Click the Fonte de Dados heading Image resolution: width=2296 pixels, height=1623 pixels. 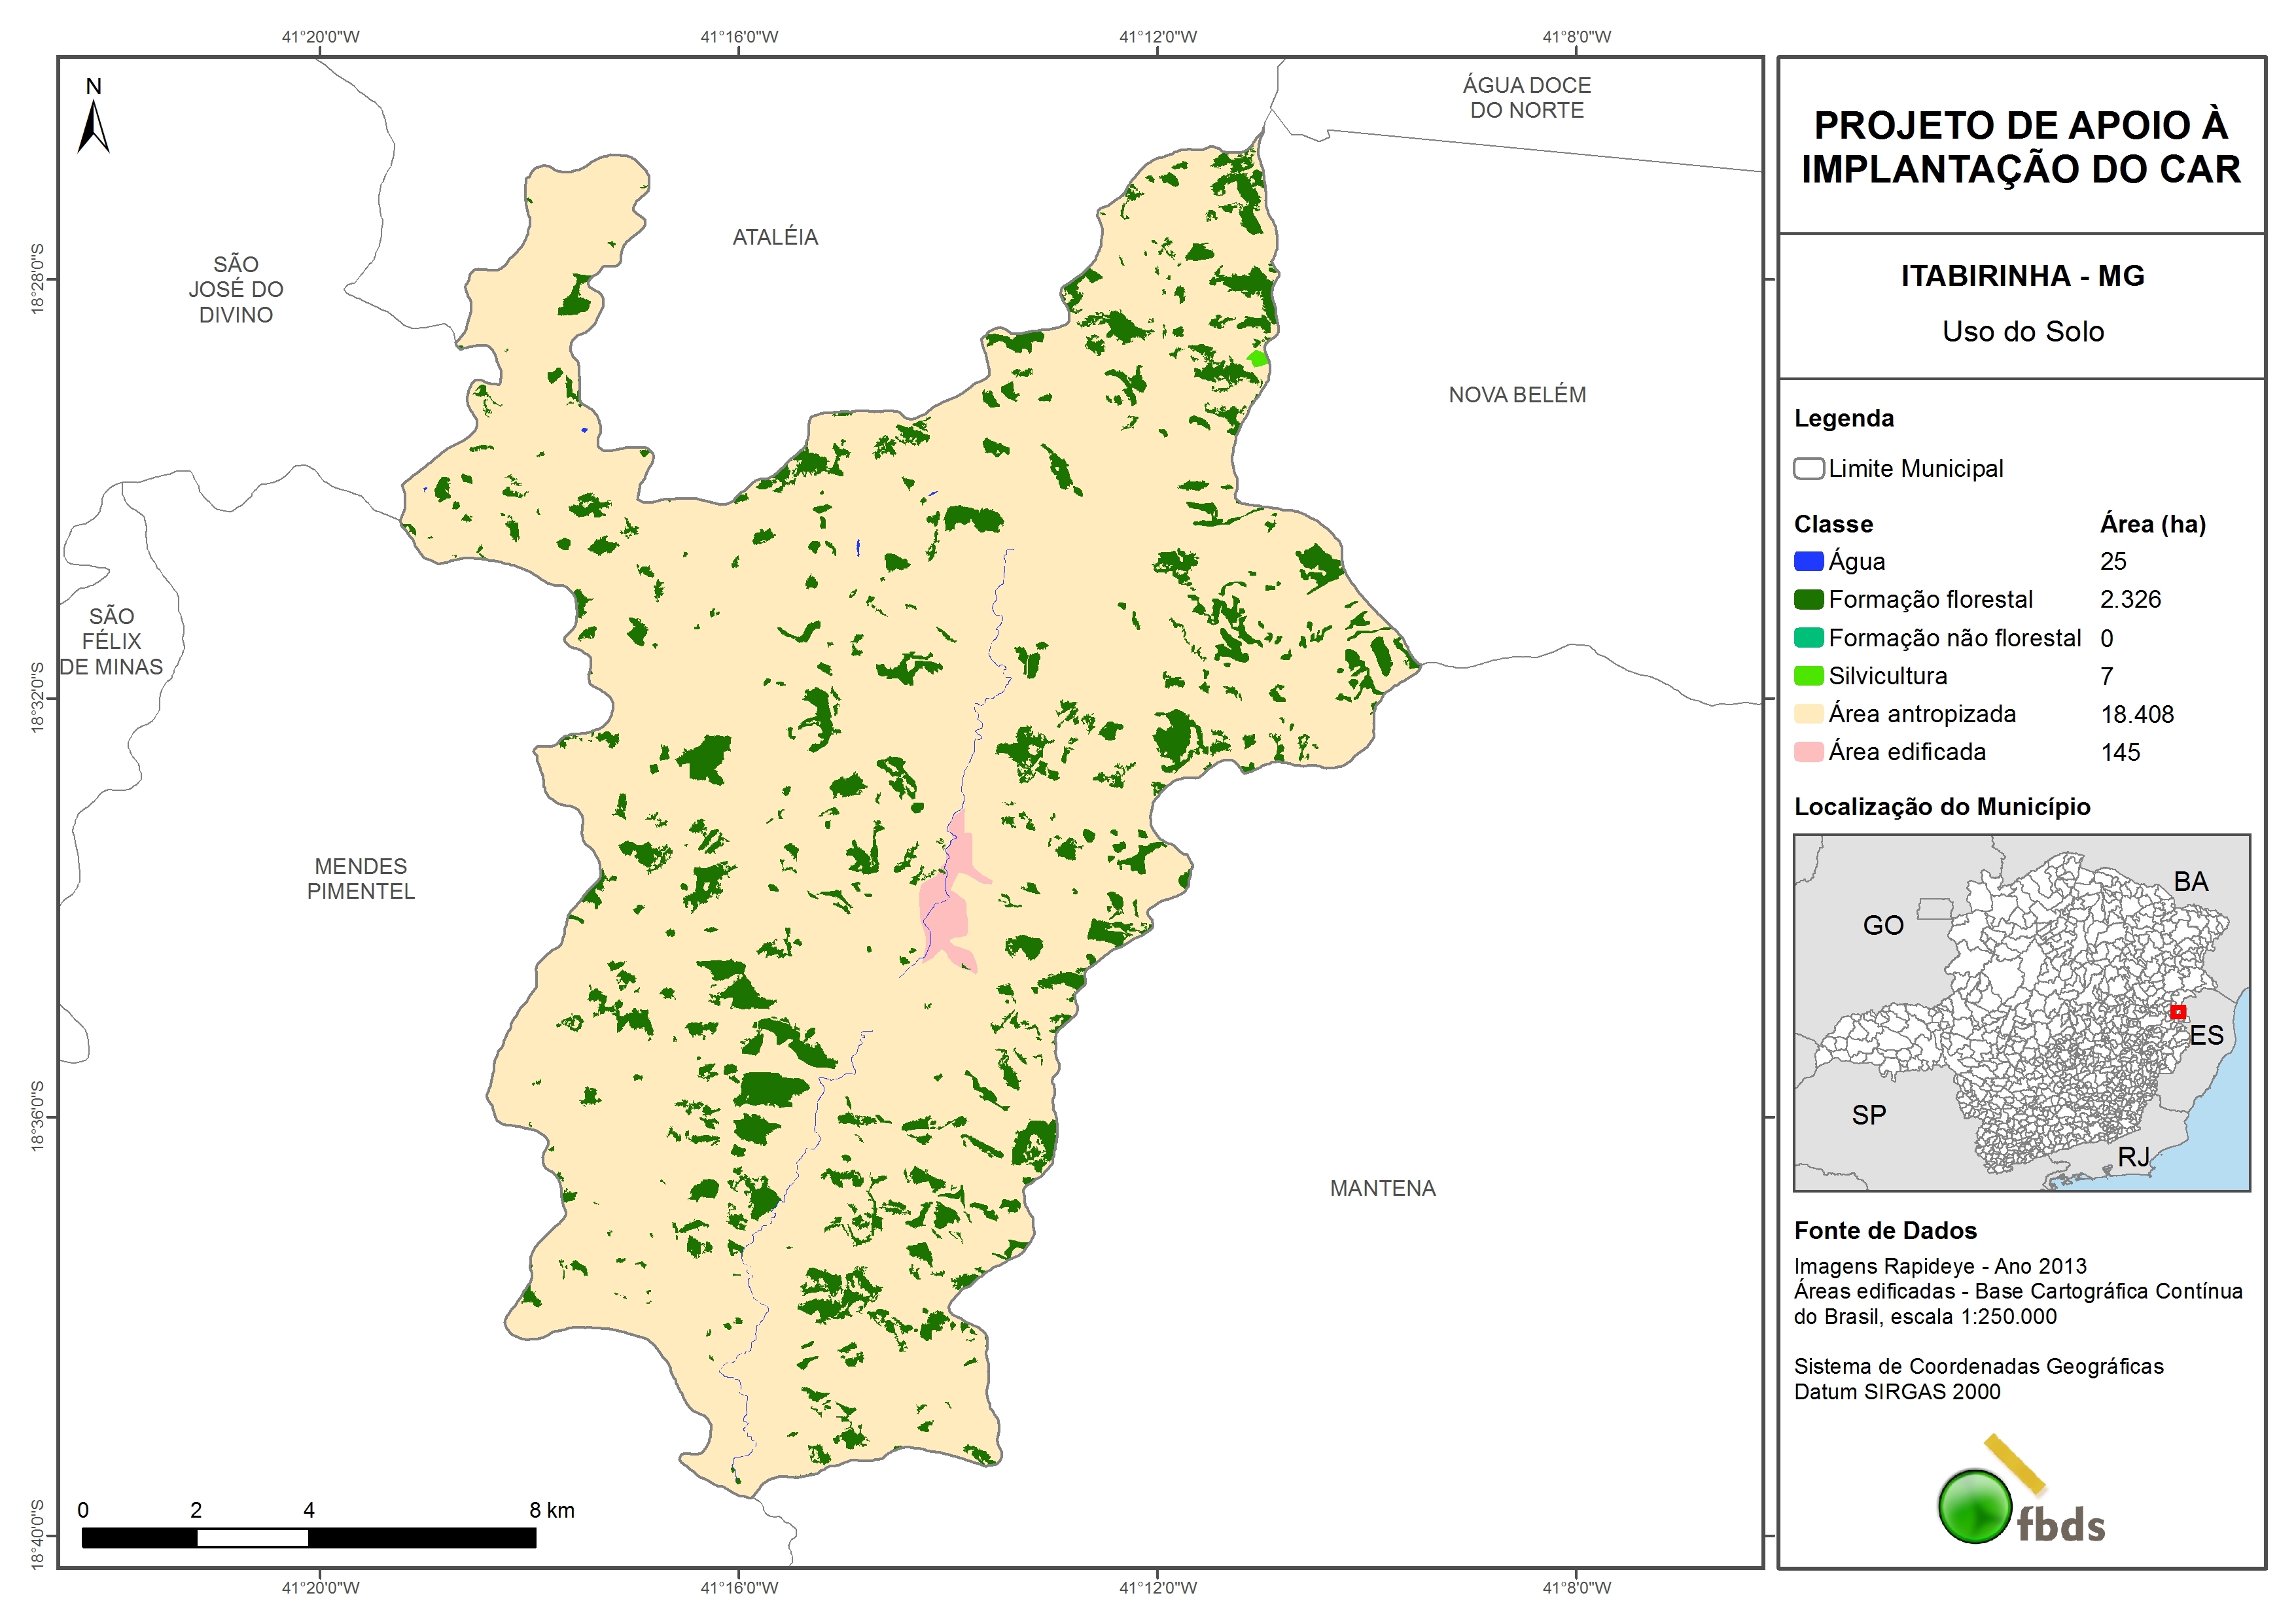(1885, 1230)
